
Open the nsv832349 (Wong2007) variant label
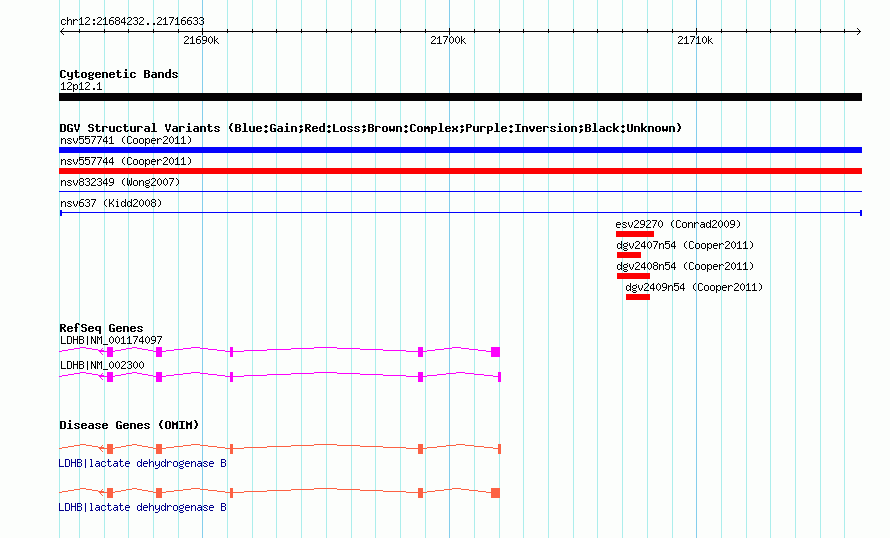[x=120, y=182]
